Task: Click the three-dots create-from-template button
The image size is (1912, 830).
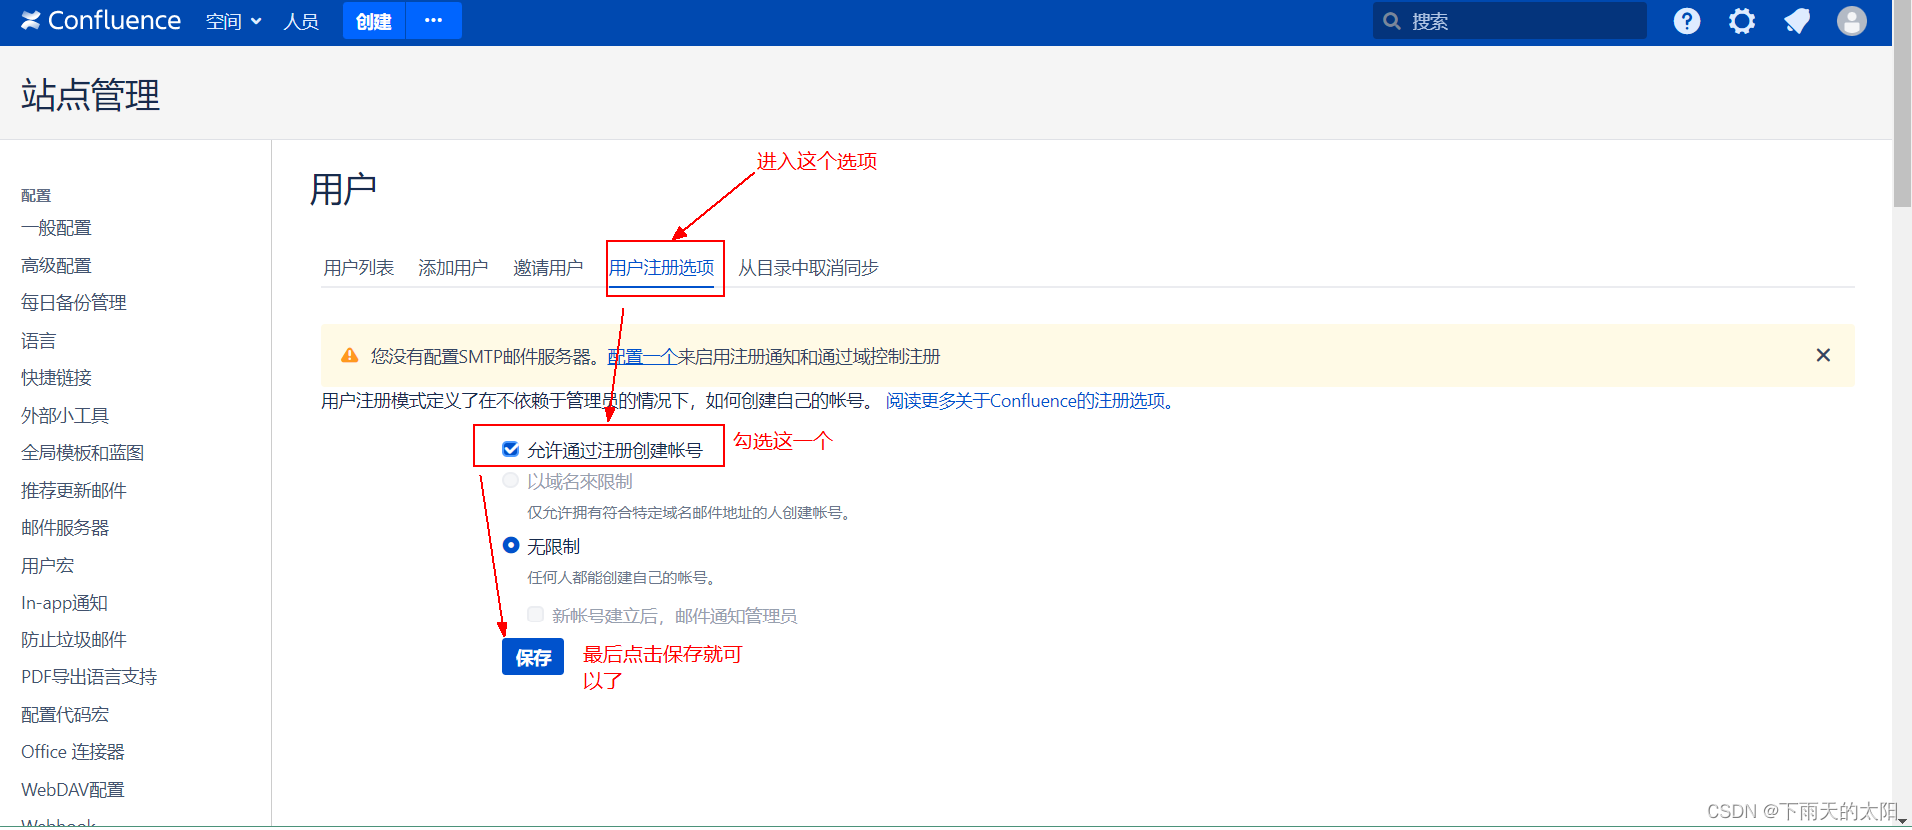Action: tap(433, 21)
